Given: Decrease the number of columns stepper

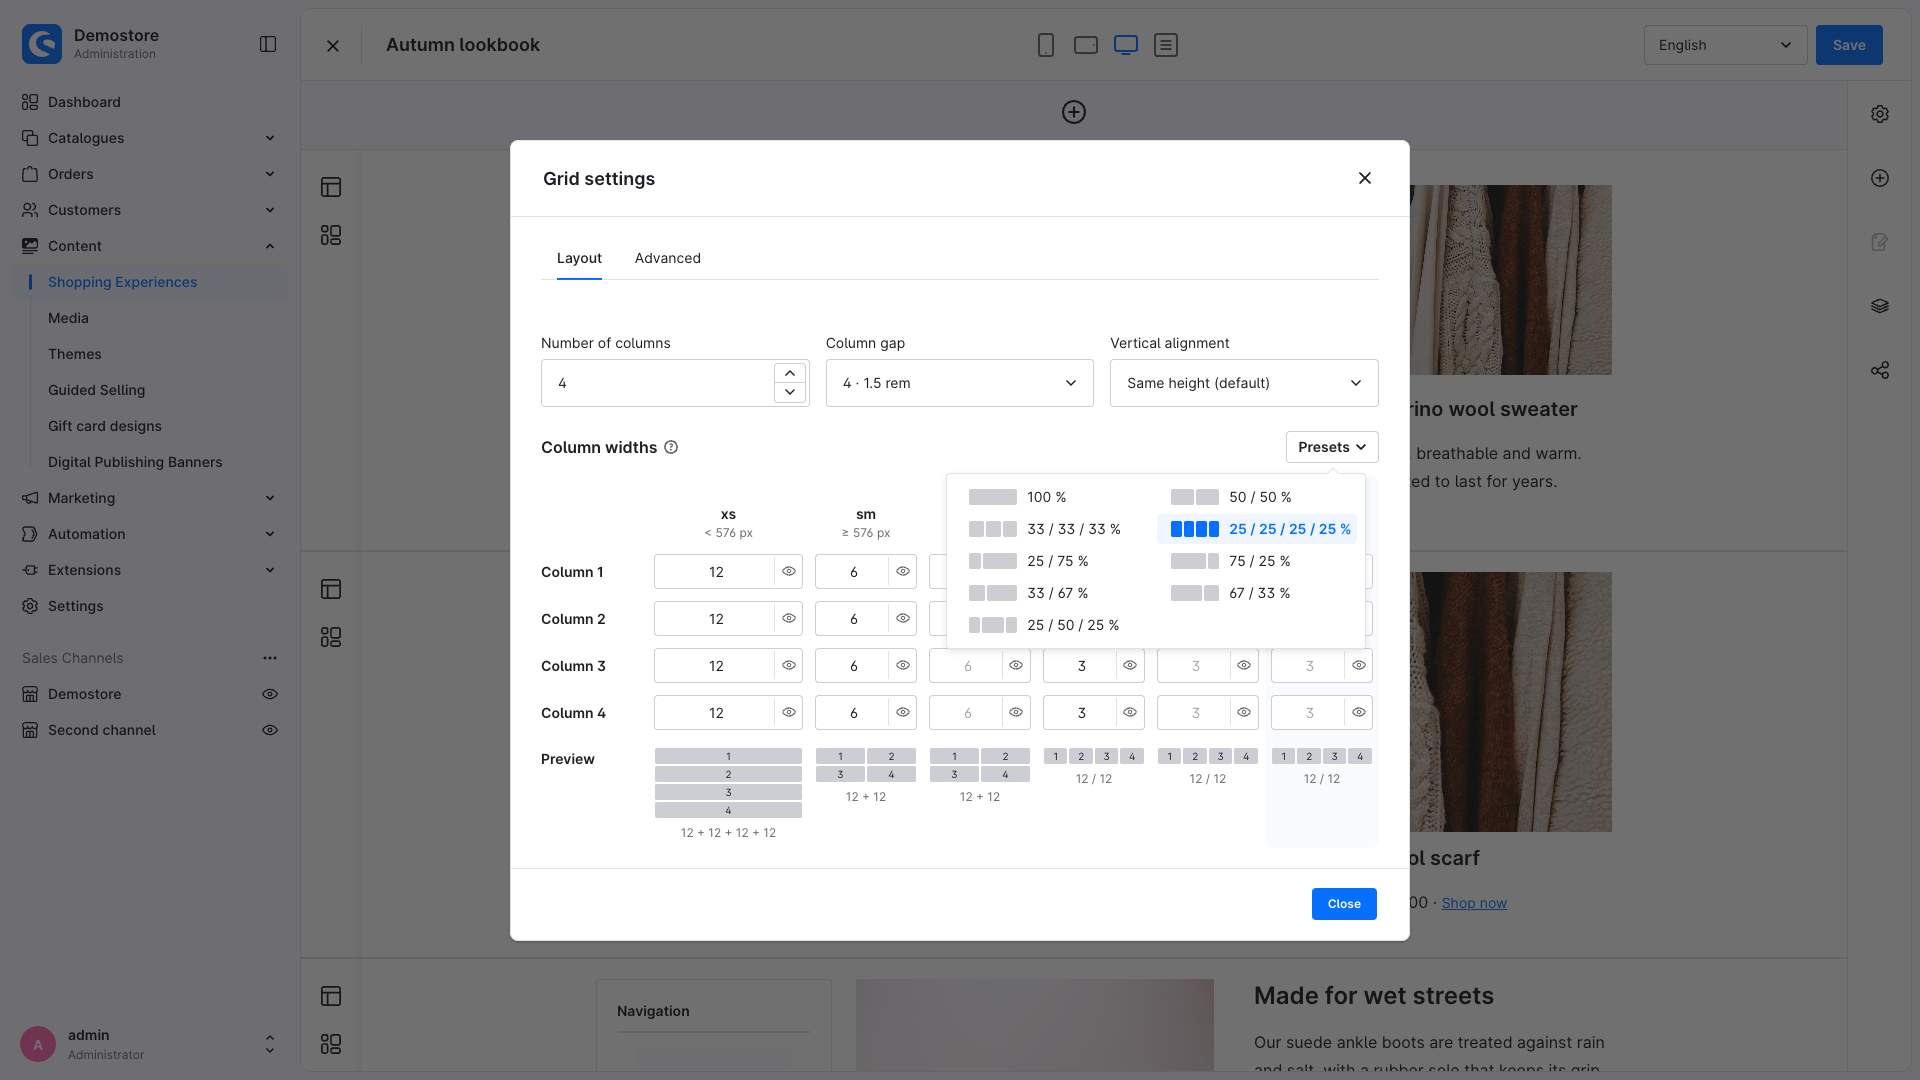Looking at the screenshot, I should [x=790, y=392].
